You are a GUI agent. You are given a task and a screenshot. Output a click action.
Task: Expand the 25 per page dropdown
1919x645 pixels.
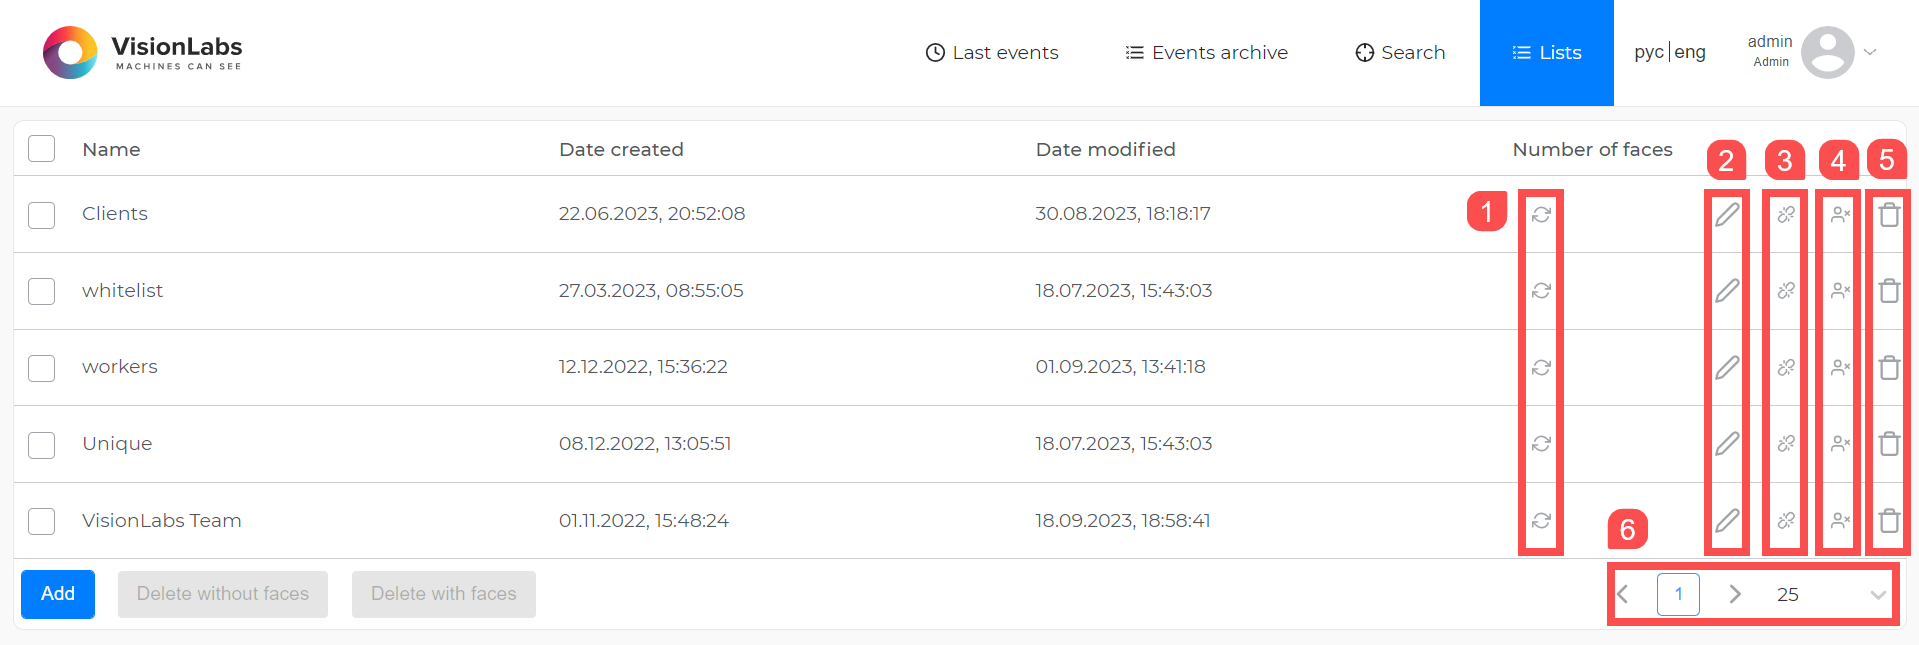point(1877,595)
